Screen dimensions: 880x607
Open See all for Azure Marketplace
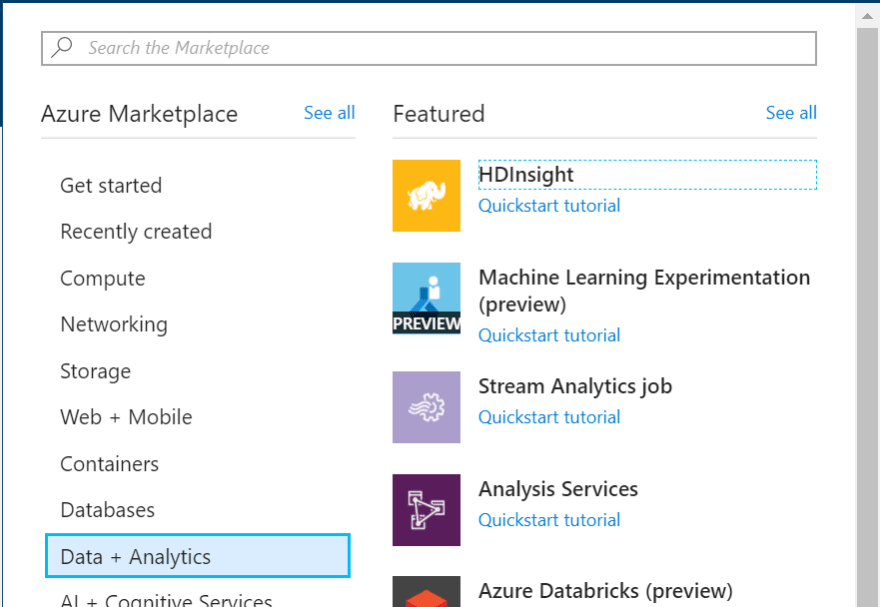coord(329,113)
